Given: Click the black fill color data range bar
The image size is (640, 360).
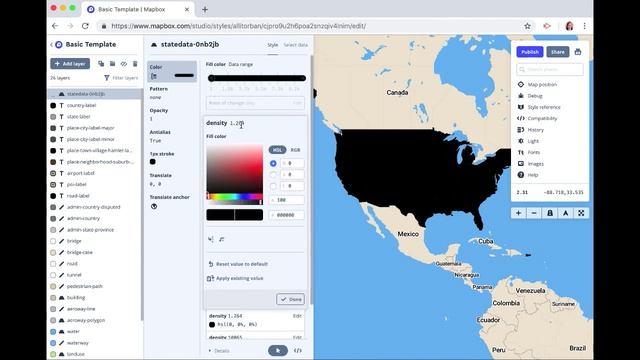Looking at the screenshot, I should pos(257,78).
